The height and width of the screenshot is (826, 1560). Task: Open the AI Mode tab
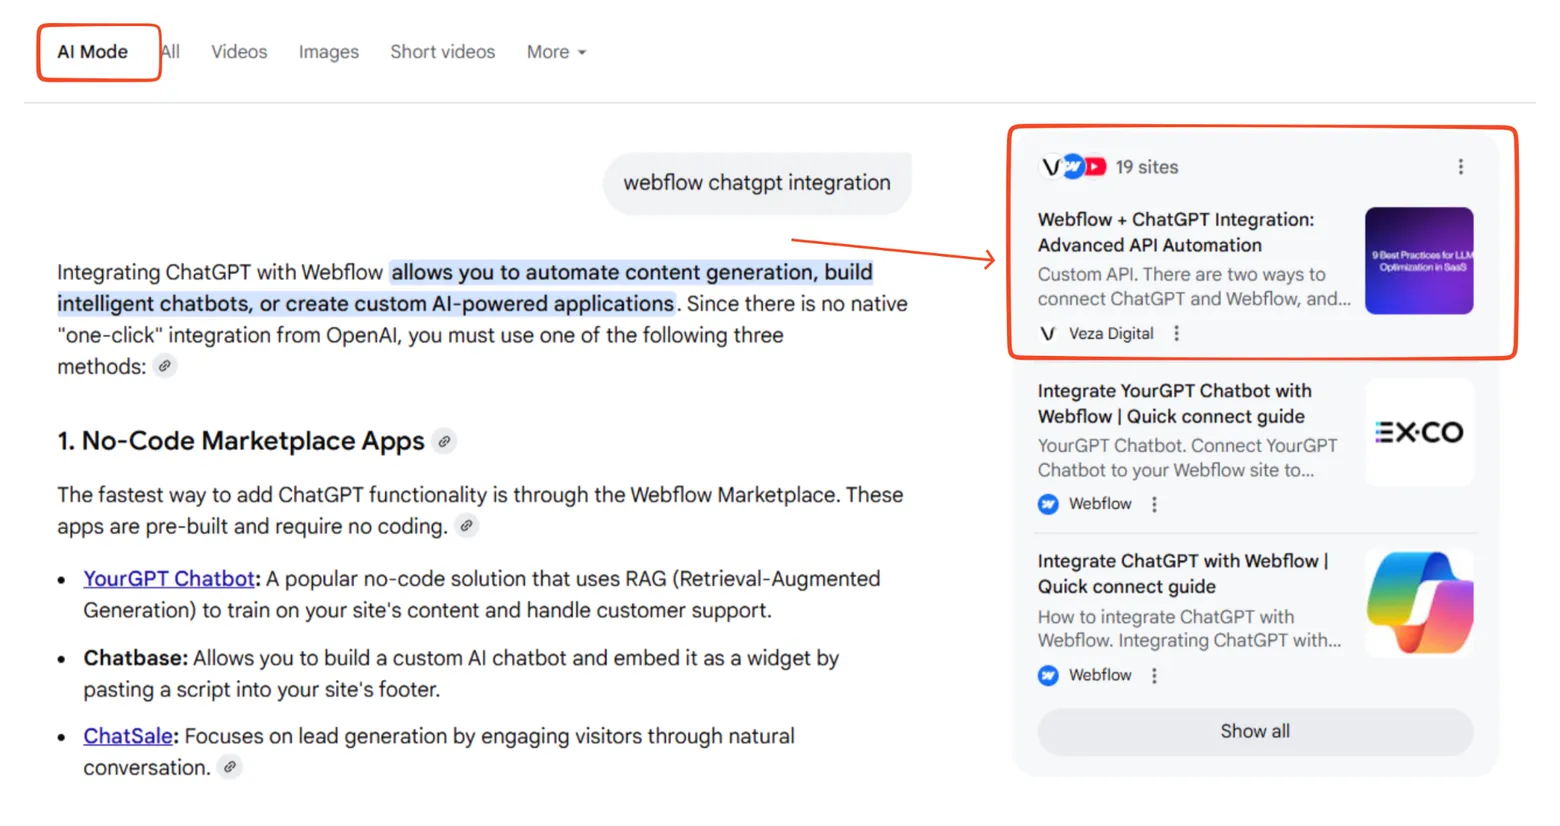point(92,52)
